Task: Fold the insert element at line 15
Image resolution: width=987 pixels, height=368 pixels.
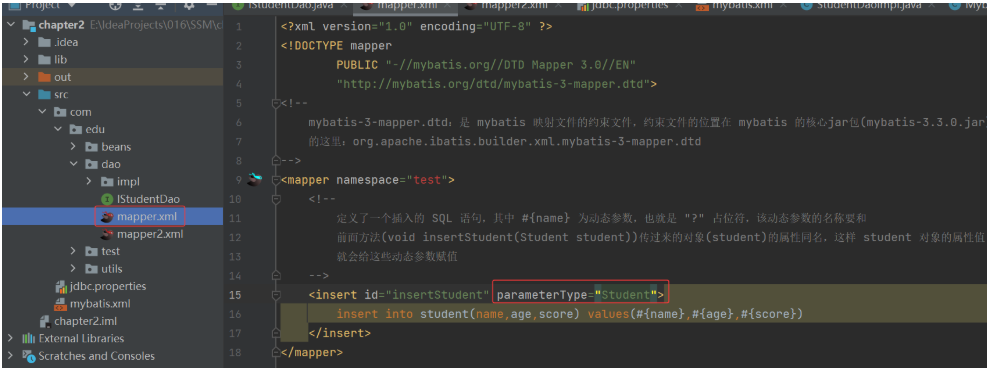Action: [276, 295]
